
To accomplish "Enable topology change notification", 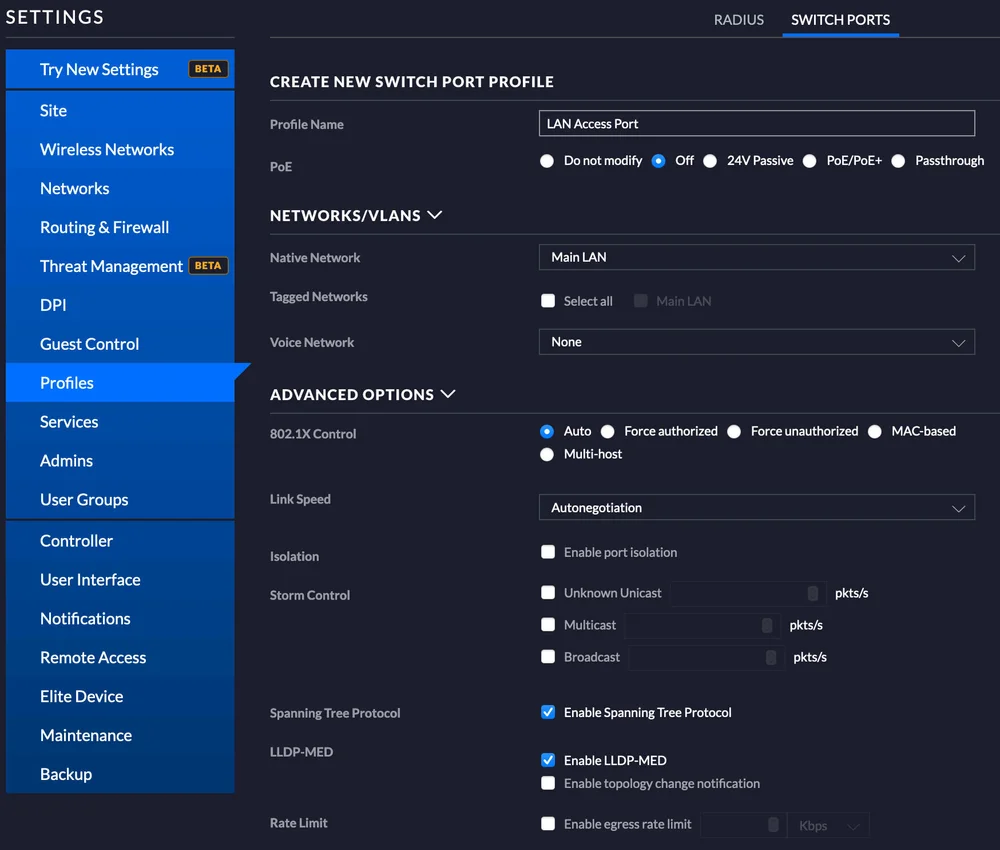I will (548, 783).
